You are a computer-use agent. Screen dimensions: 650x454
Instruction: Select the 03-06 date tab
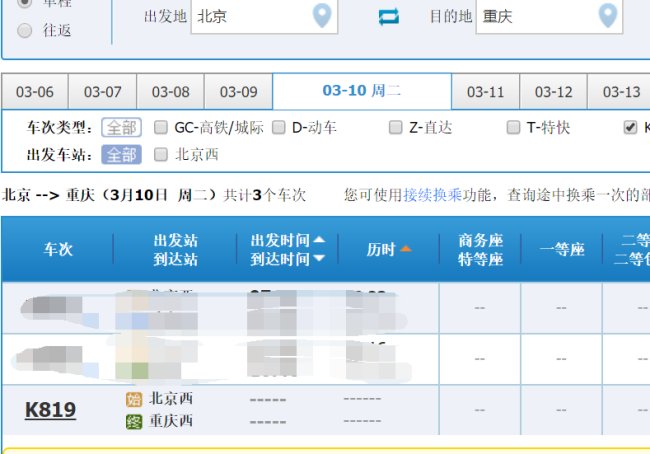point(35,92)
